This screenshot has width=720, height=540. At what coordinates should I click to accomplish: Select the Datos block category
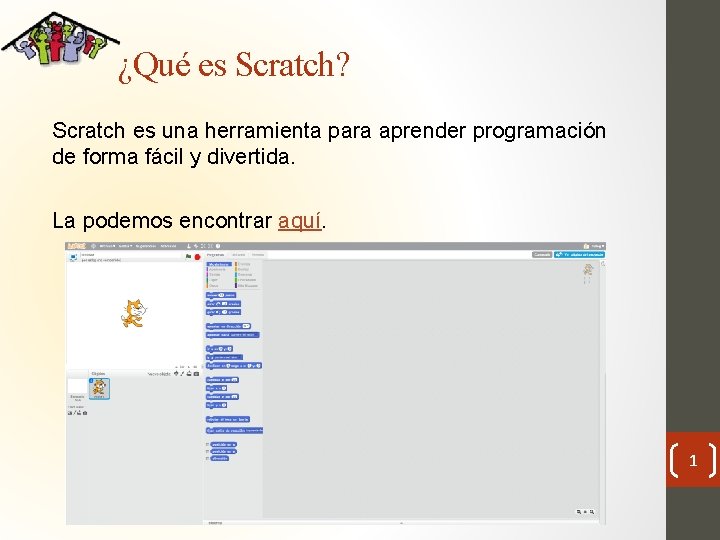pyautogui.click(x=214, y=286)
